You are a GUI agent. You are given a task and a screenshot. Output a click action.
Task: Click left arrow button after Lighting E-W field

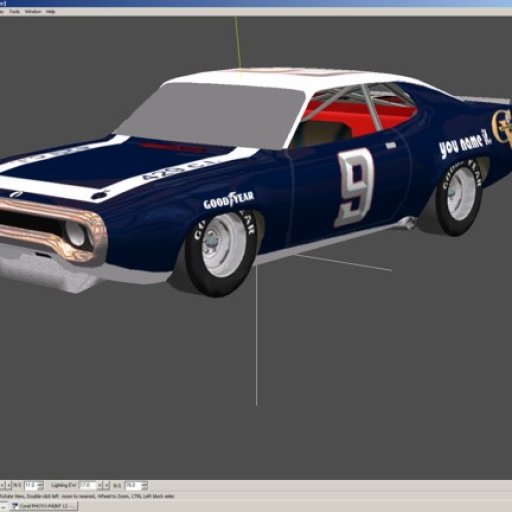click(x=100, y=485)
